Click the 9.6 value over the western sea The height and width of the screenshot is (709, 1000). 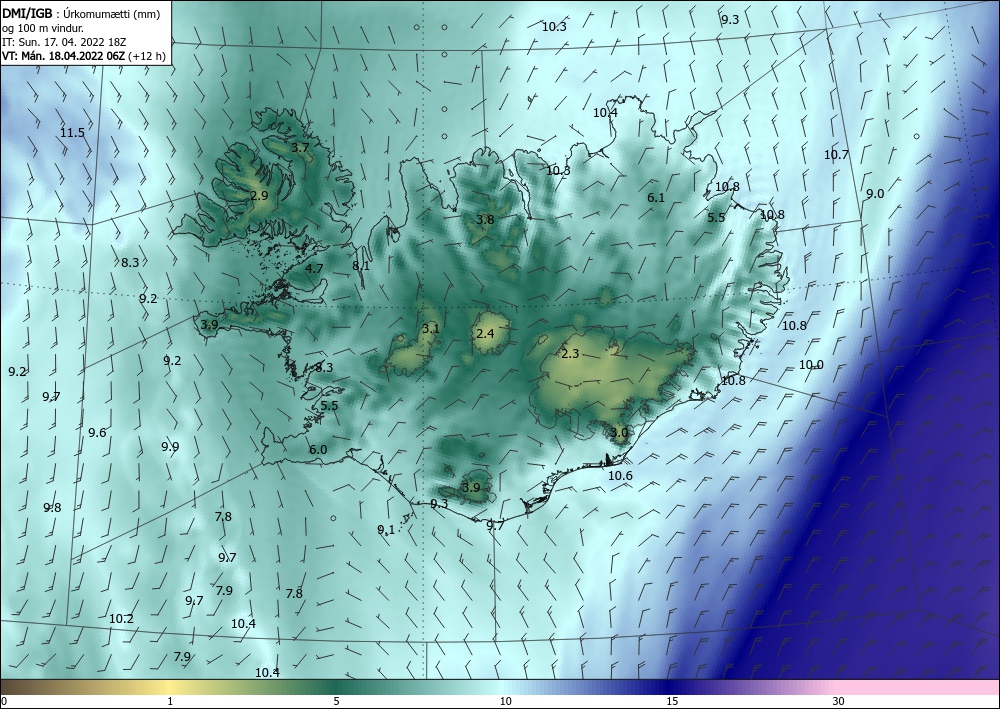(x=97, y=433)
